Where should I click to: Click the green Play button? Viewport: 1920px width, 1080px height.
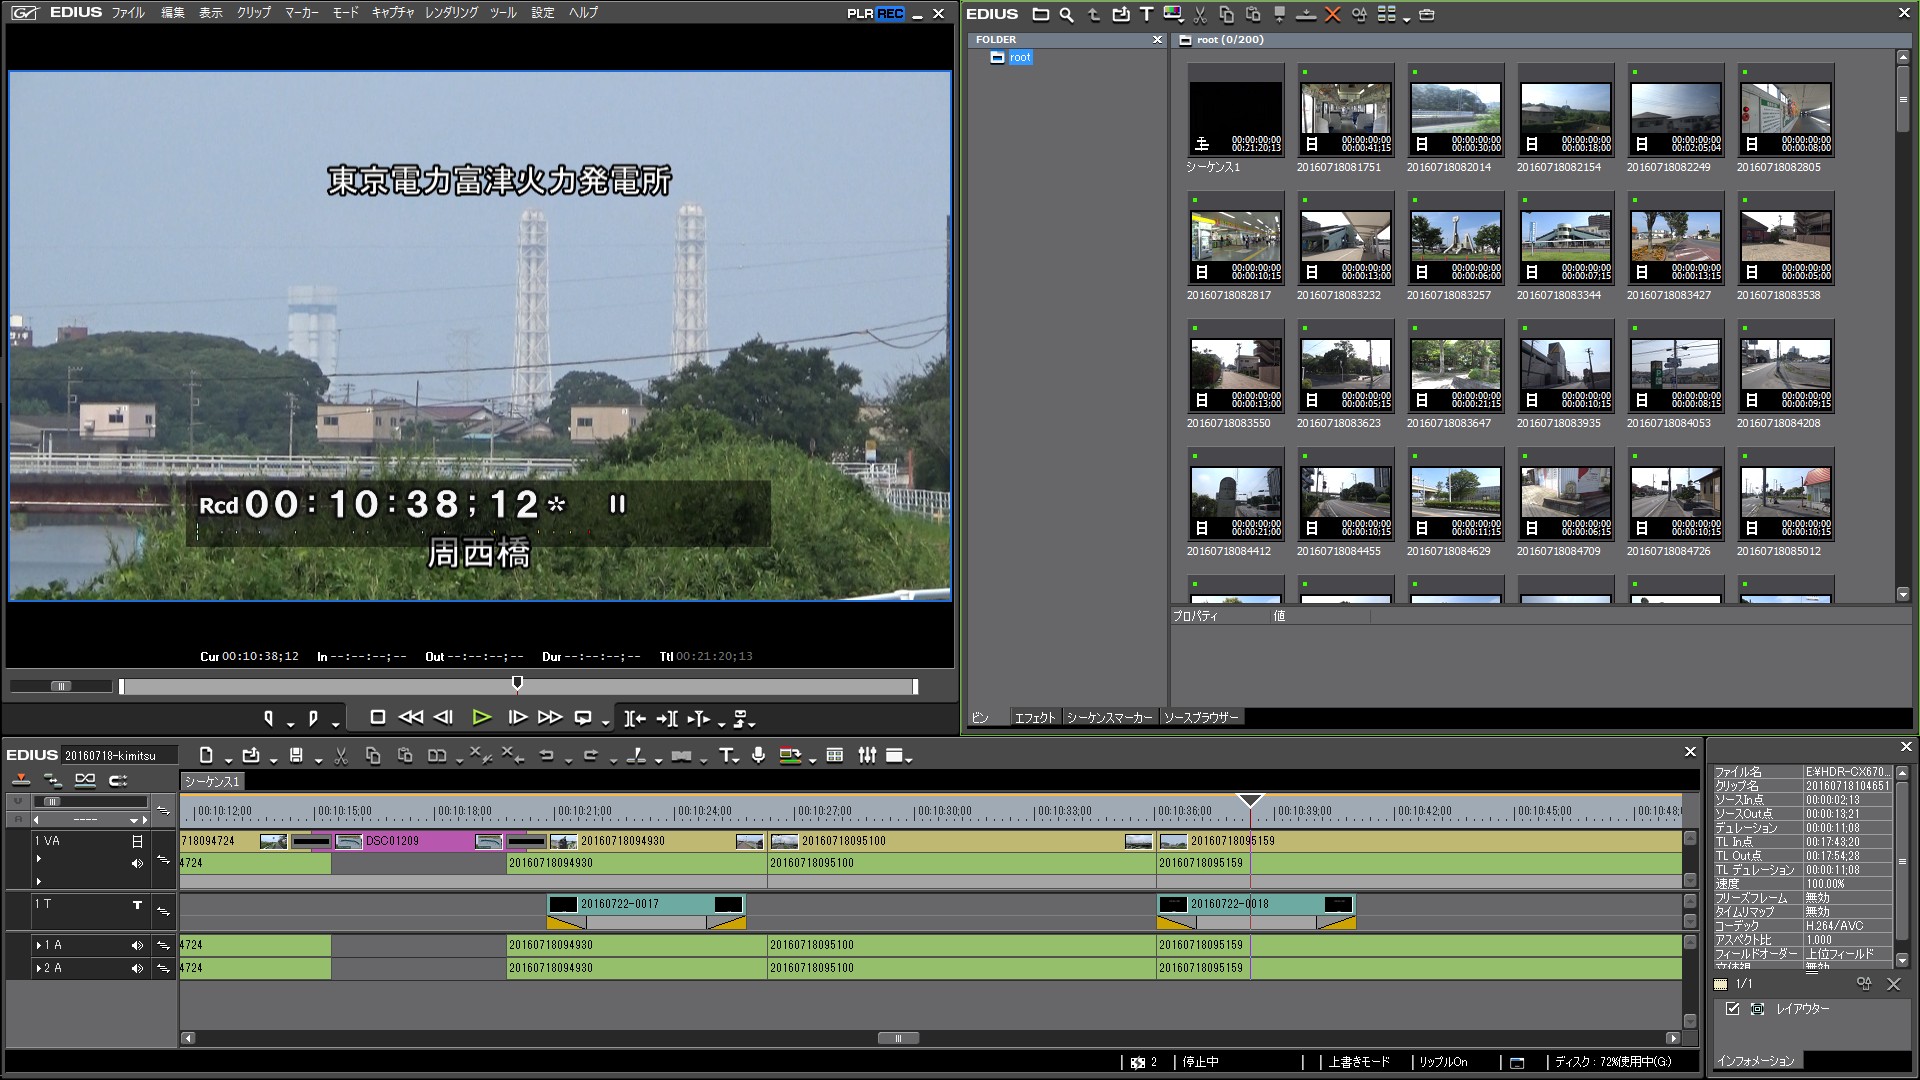(x=481, y=717)
